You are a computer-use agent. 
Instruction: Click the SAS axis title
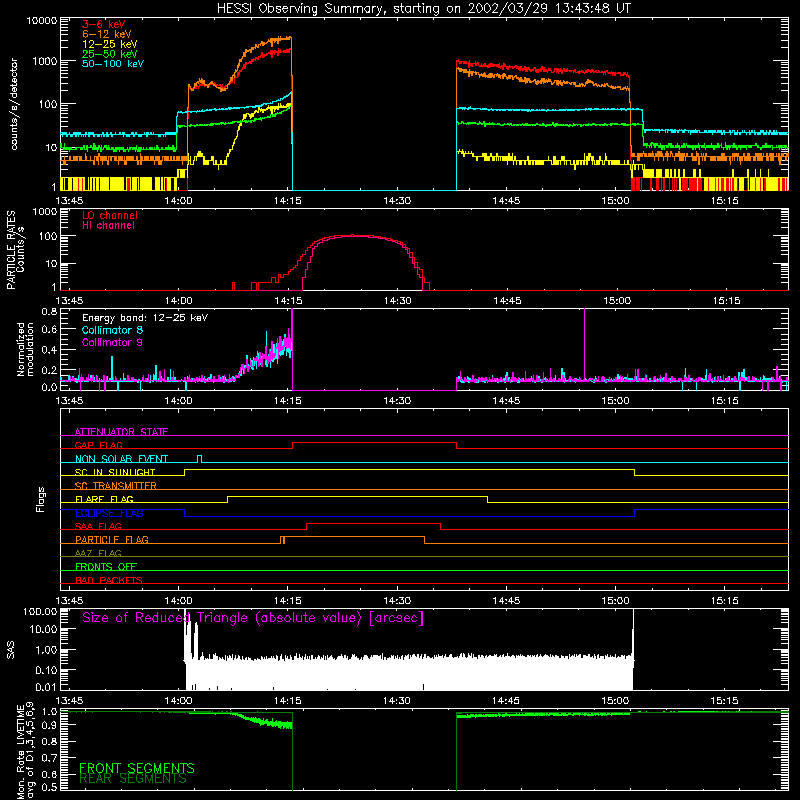coord(11,650)
